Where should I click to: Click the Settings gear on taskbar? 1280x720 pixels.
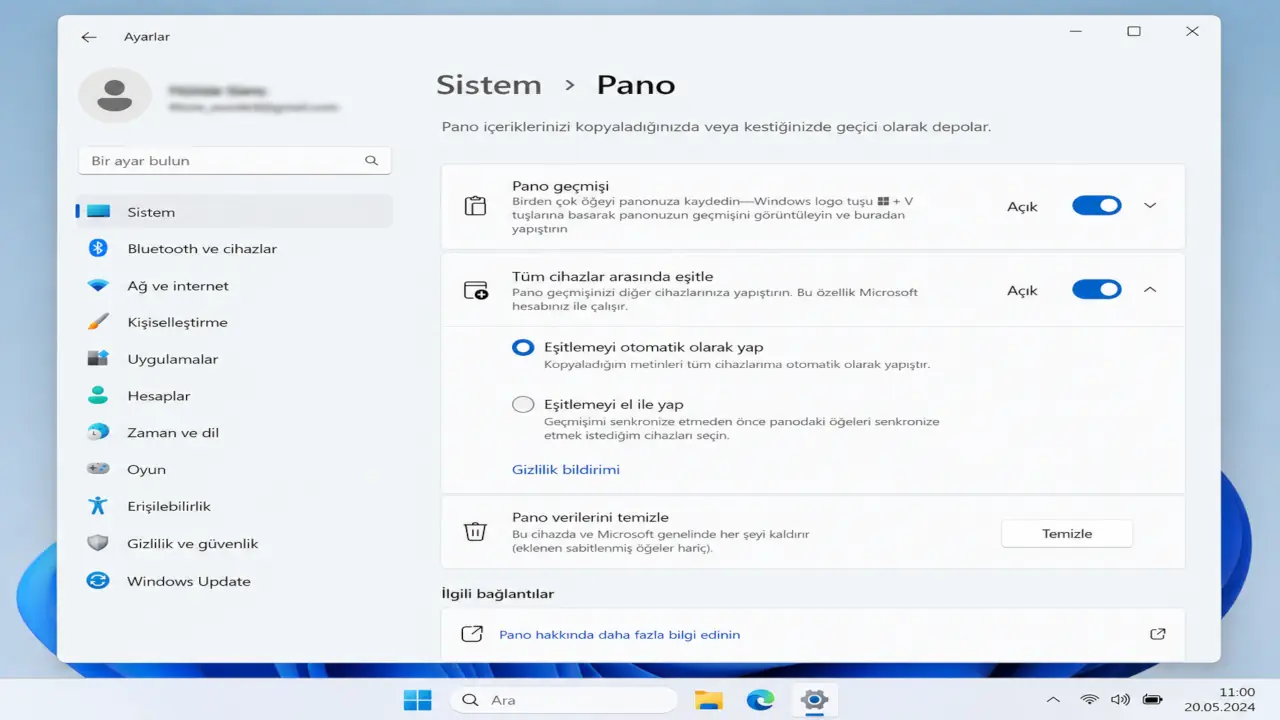(x=814, y=700)
